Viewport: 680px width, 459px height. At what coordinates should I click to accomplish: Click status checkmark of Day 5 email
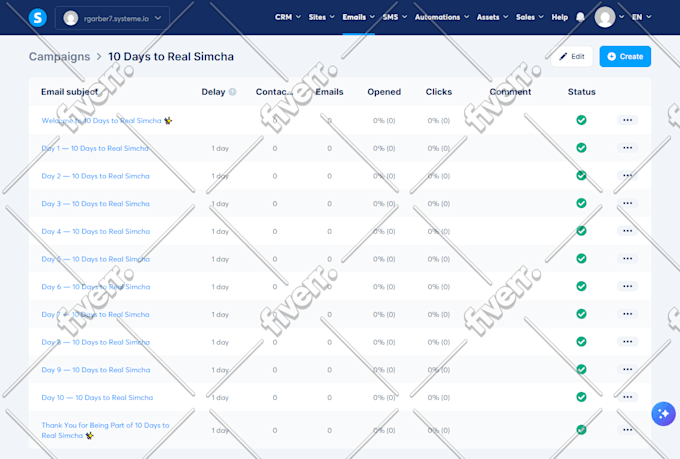click(x=581, y=259)
